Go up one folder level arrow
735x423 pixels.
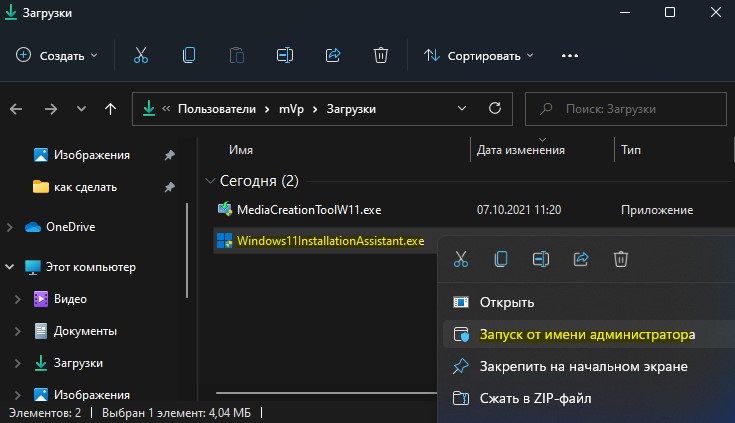(x=110, y=109)
